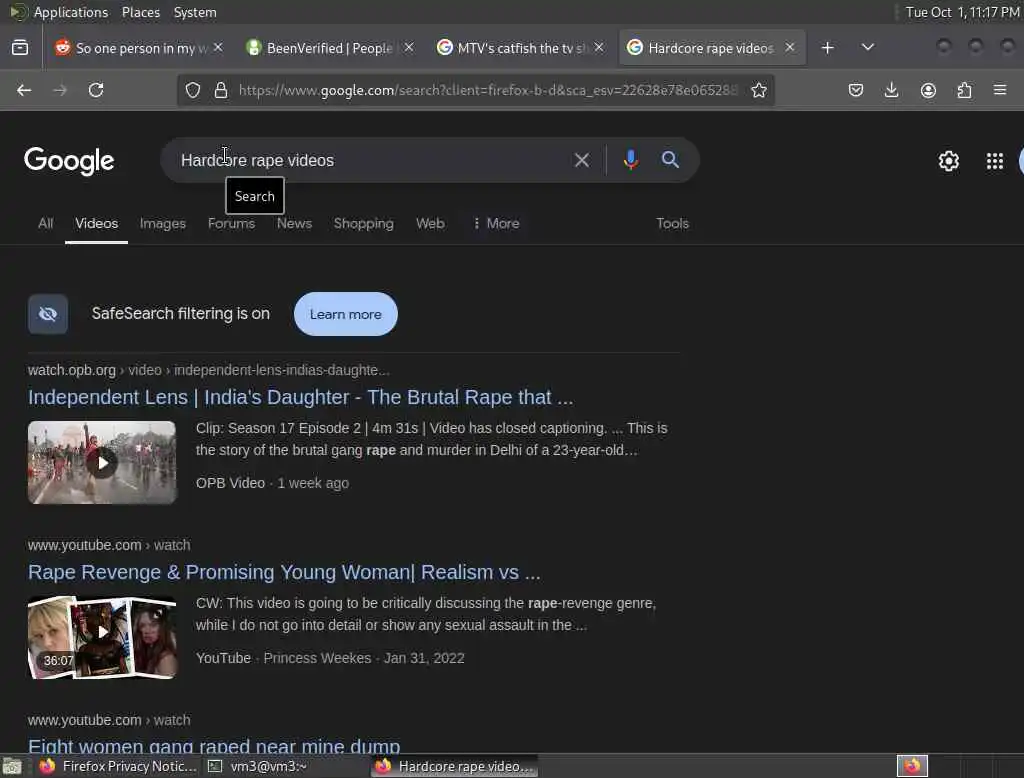Viewport: 1024px width, 778px height.
Task: Open the Google apps grid
Action: coord(995,161)
